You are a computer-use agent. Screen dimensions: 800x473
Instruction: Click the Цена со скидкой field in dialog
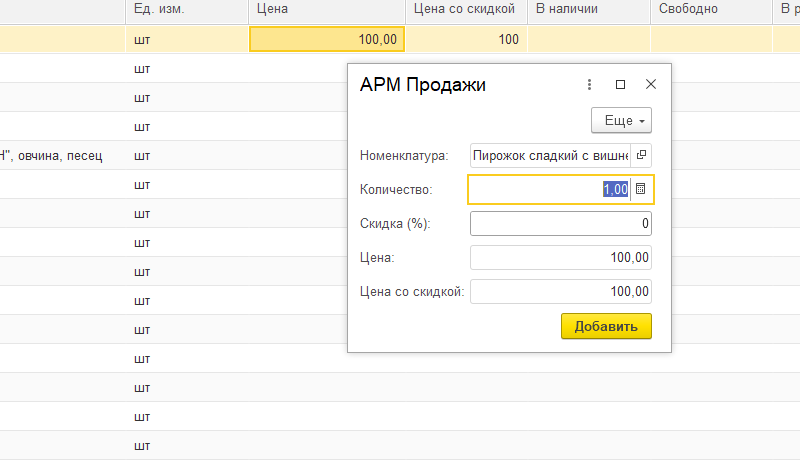click(x=561, y=291)
